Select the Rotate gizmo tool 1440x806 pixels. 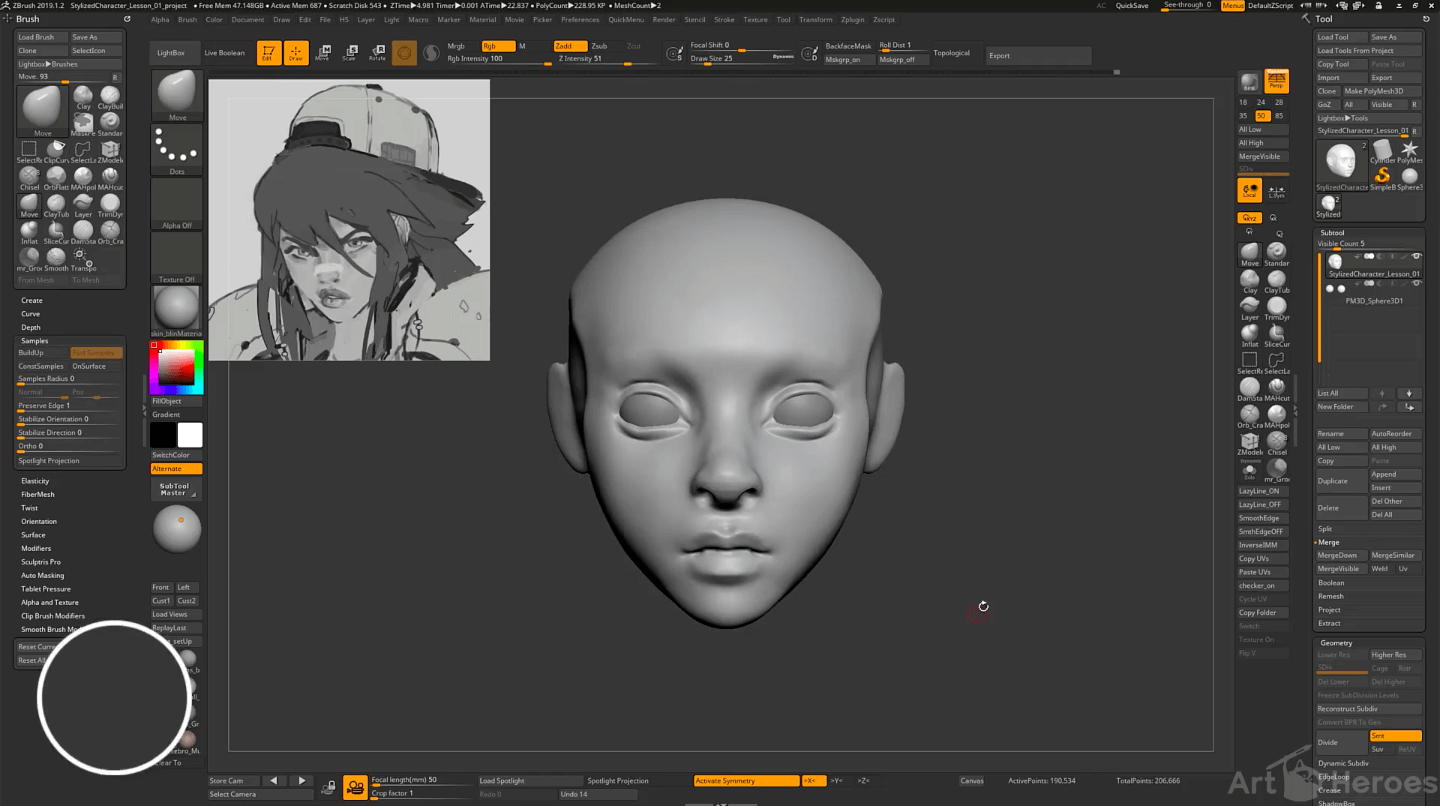[x=377, y=52]
